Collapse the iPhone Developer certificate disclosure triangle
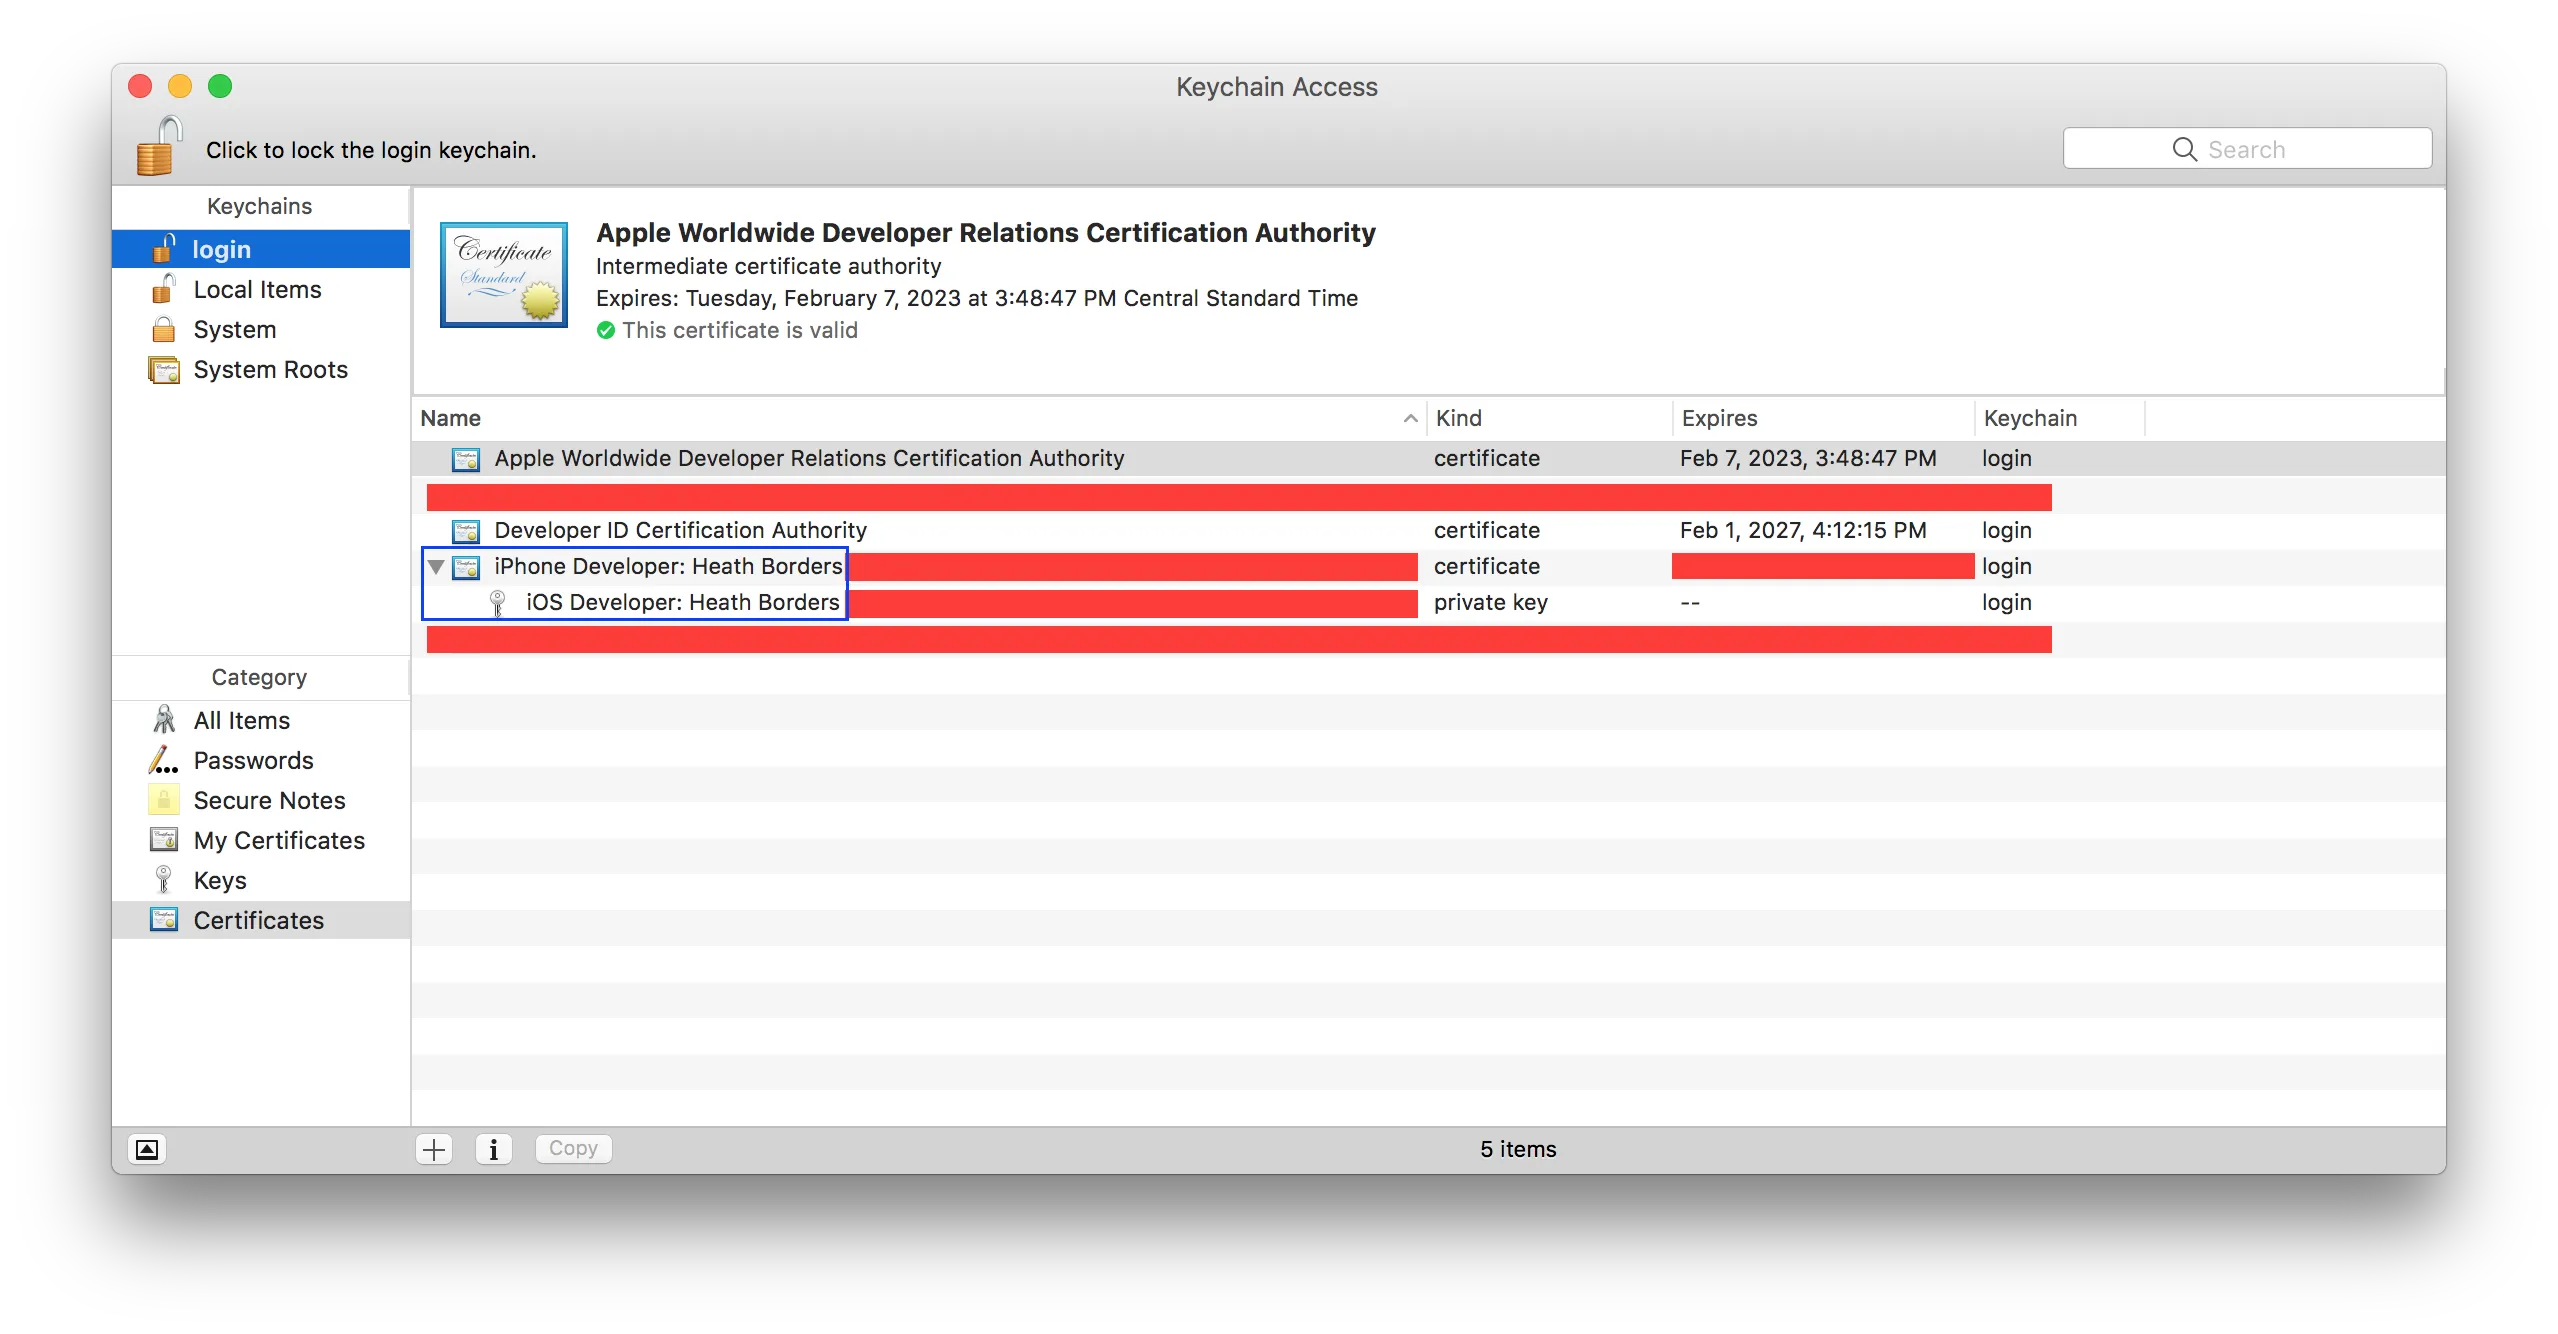This screenshot has width=2558, height=1334. point(436,567)
